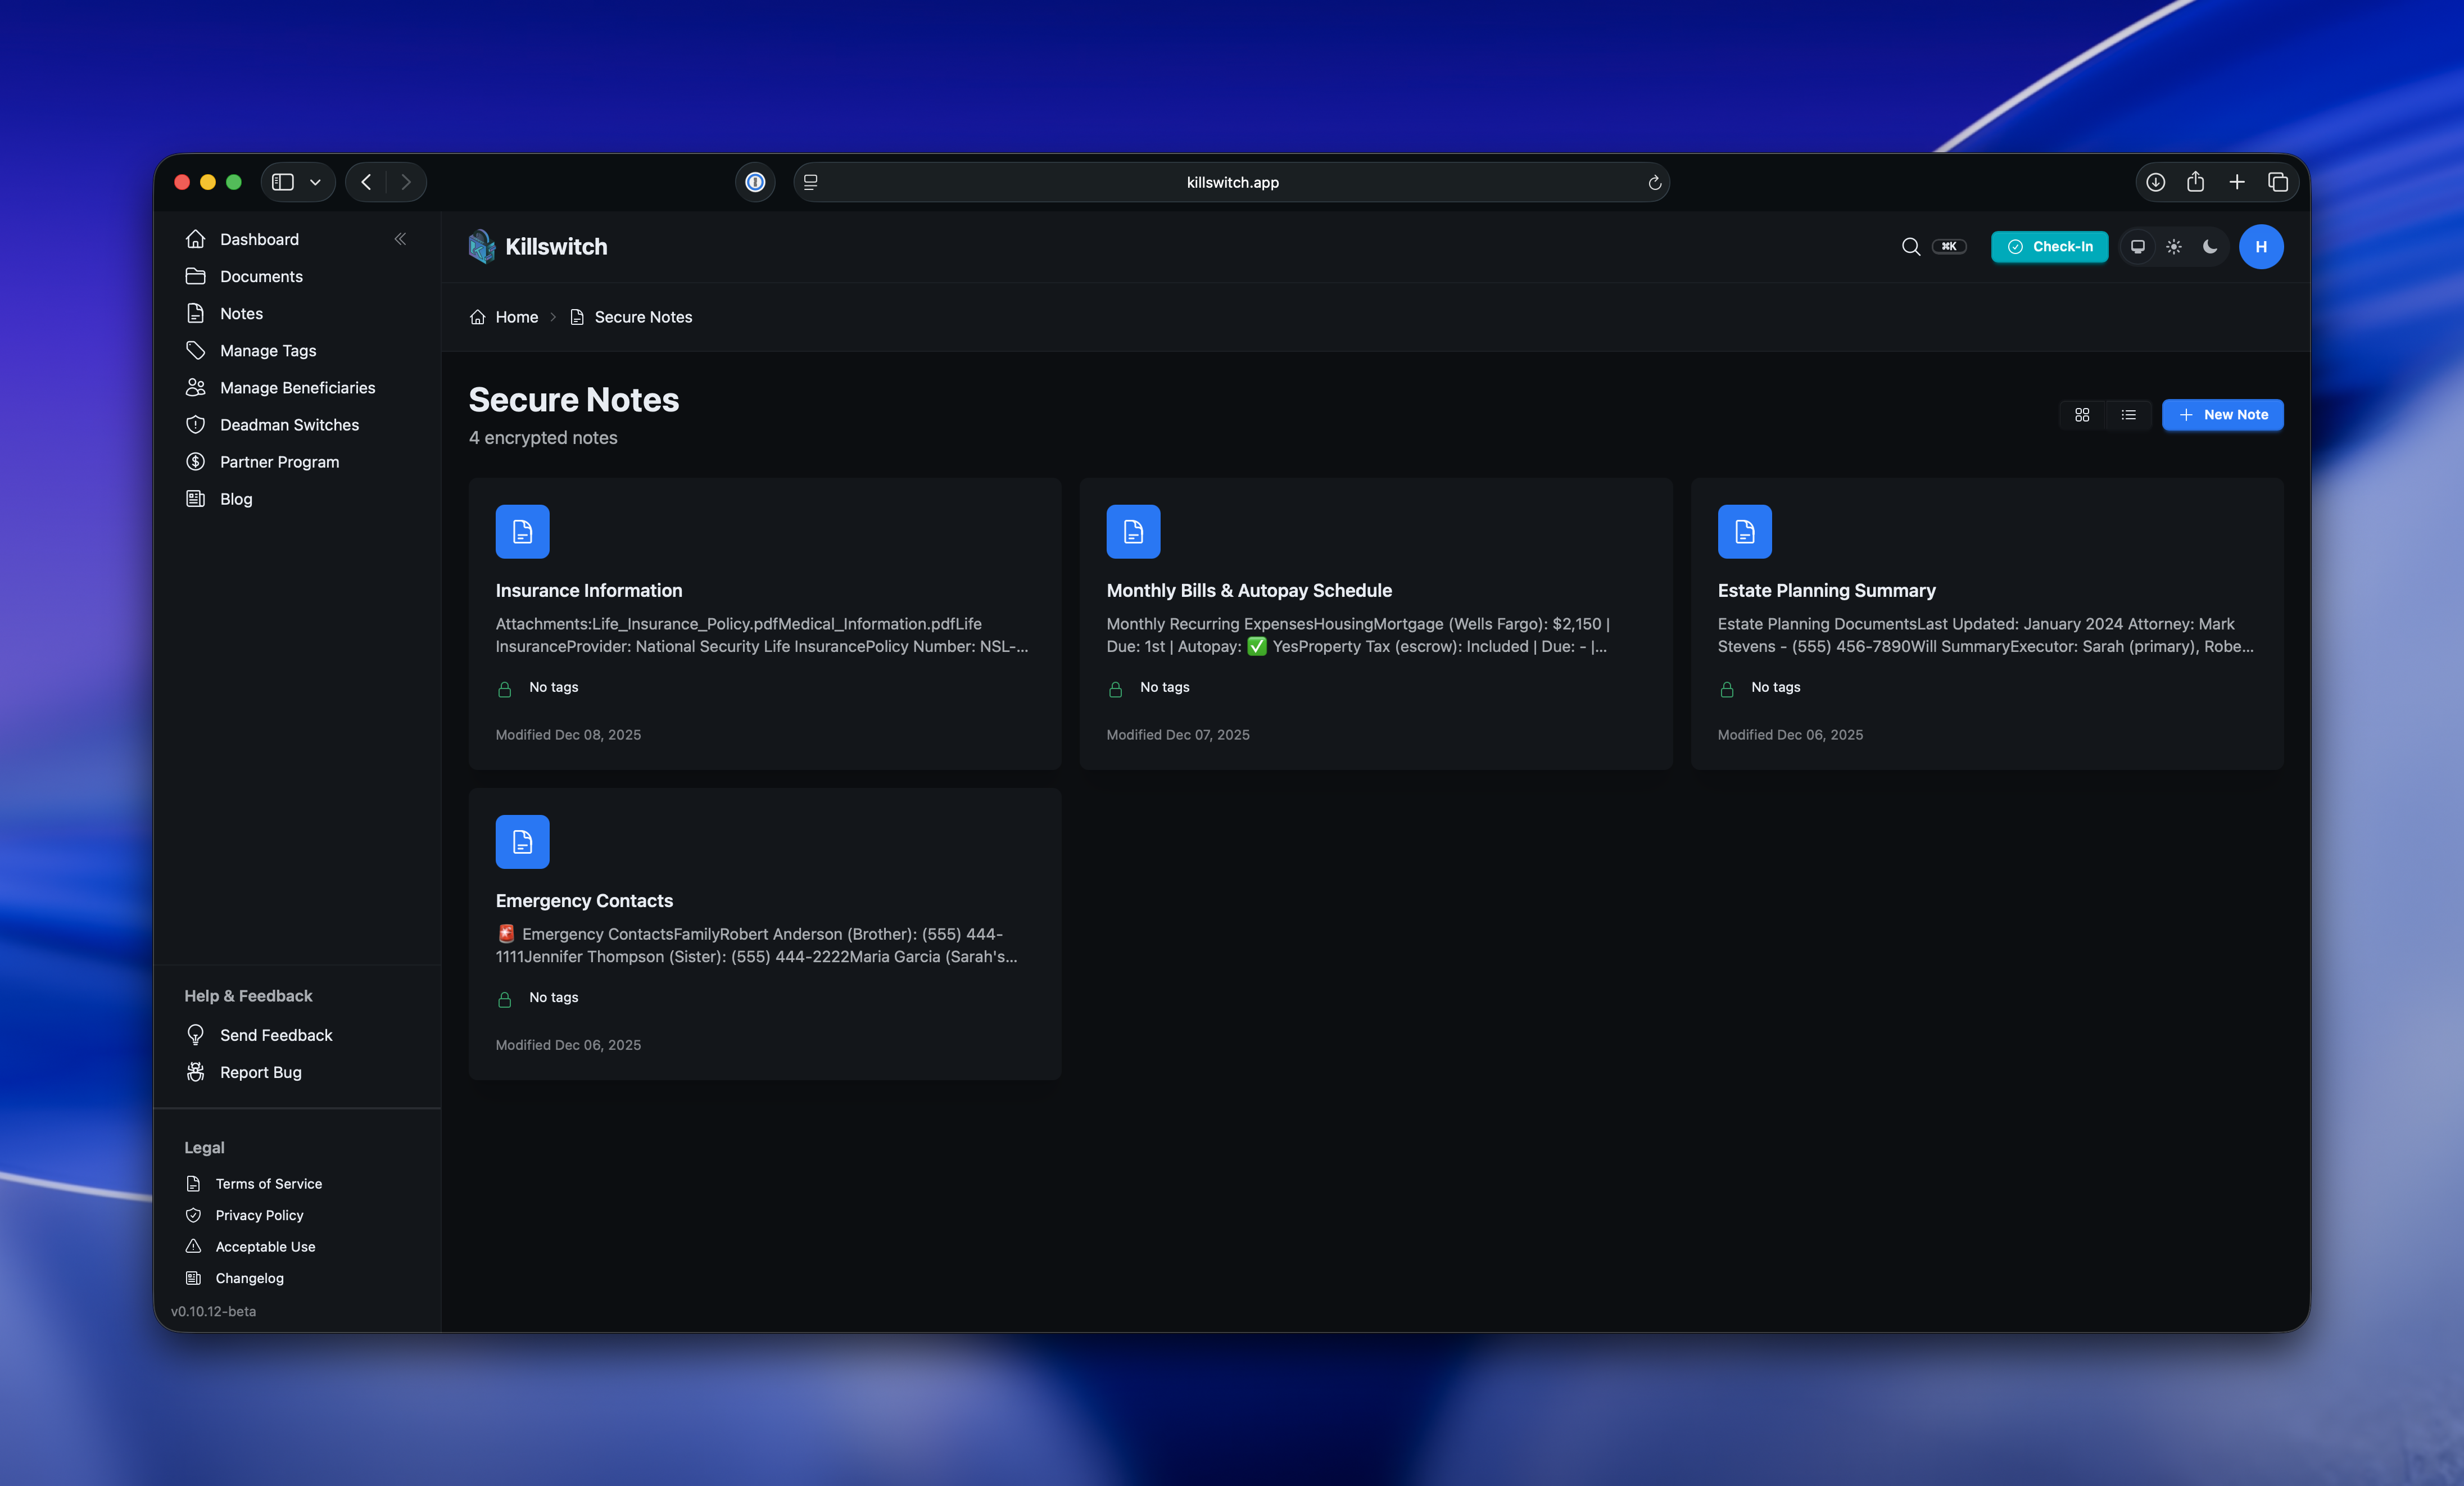Click the browser address bar

1231,182
